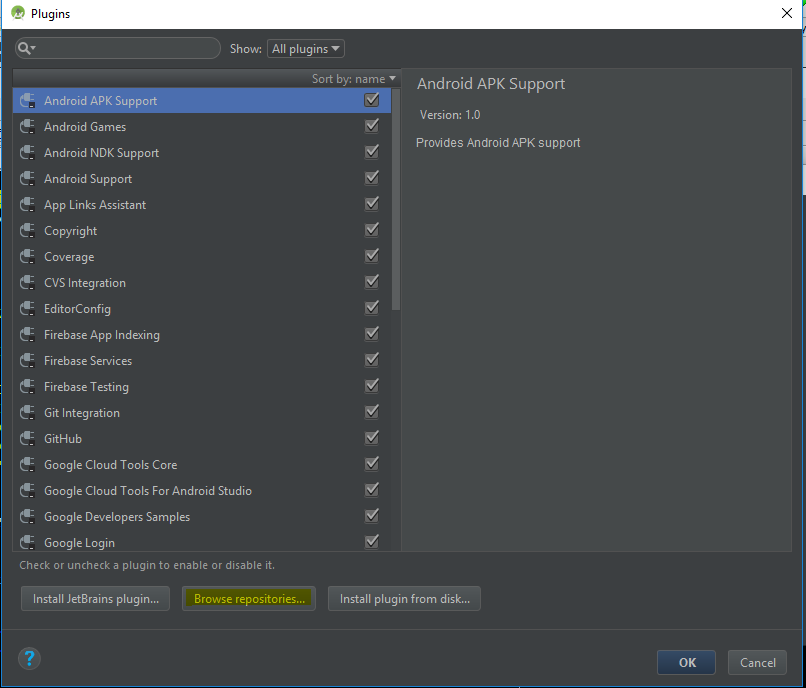806x688 pixels.
Task: Dismiss dialog with Cancel button
Action: 757,662
